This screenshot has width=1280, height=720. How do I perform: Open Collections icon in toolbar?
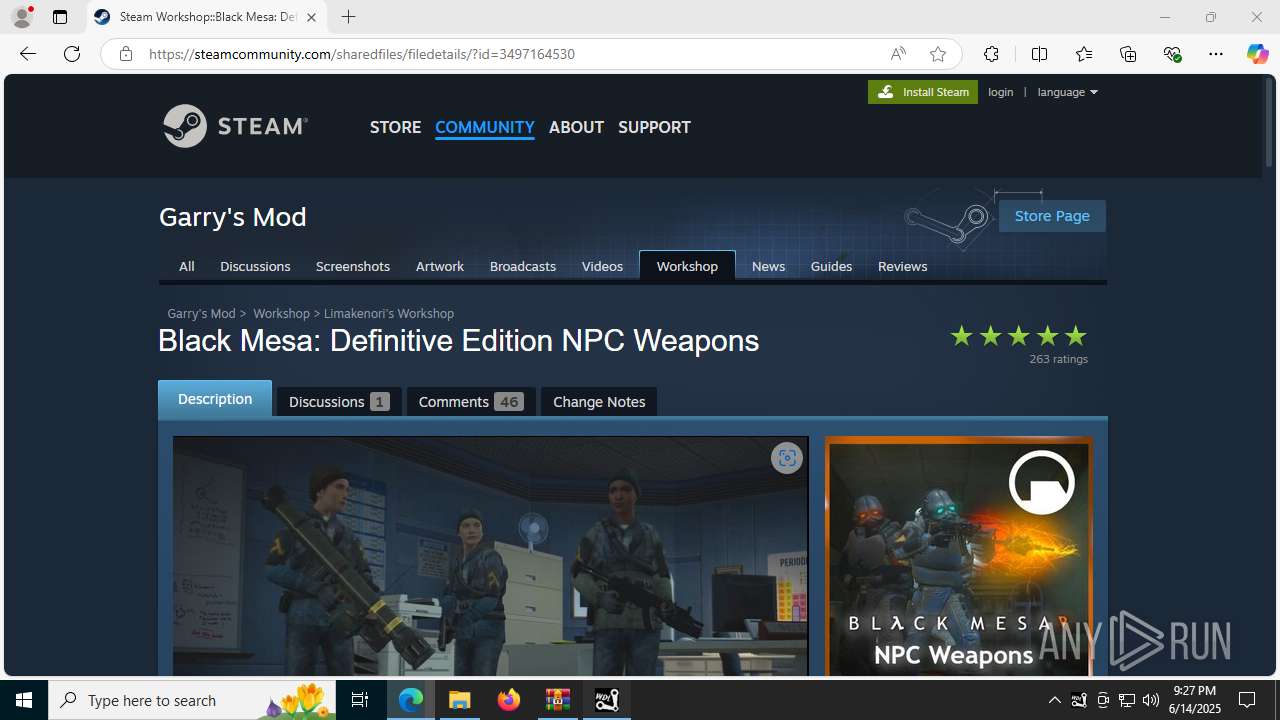click(1128, 54)
